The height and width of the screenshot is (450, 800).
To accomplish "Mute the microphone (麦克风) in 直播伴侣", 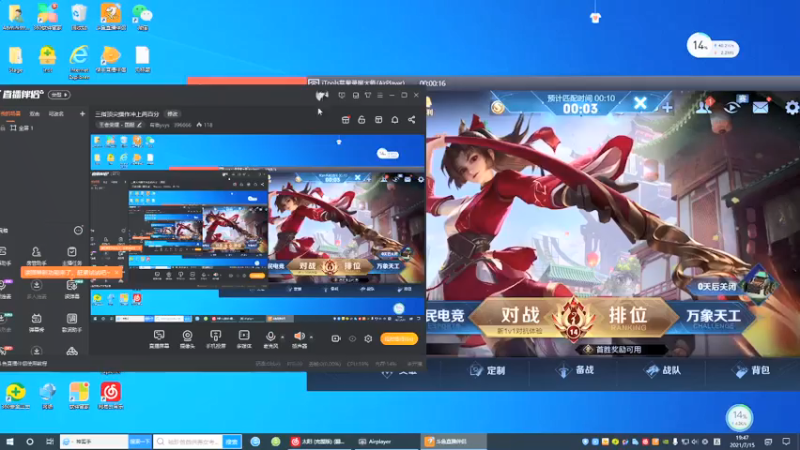I will point(270,339).
